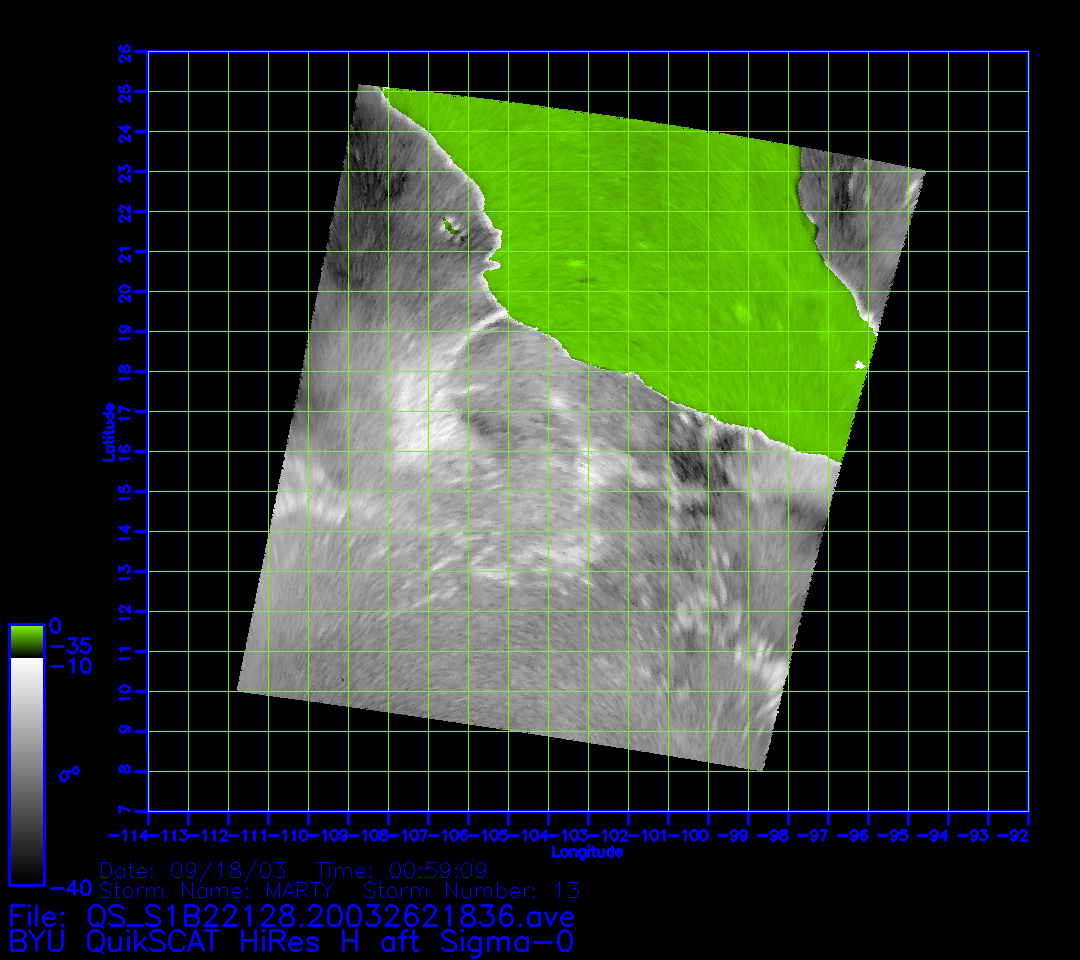Click the grayscale sigma-0 color bar
Image resolution: width=1080 pixels, height=960 pixels.
click(26, 770)
